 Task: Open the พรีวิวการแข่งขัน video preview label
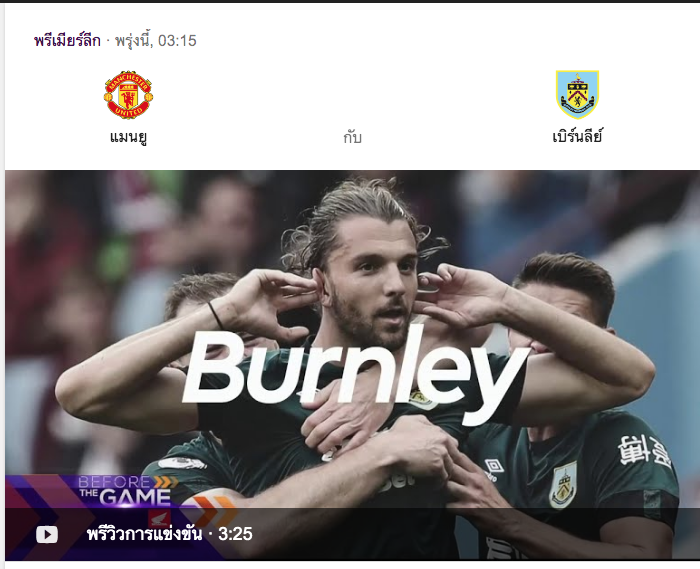coord(145,534)
